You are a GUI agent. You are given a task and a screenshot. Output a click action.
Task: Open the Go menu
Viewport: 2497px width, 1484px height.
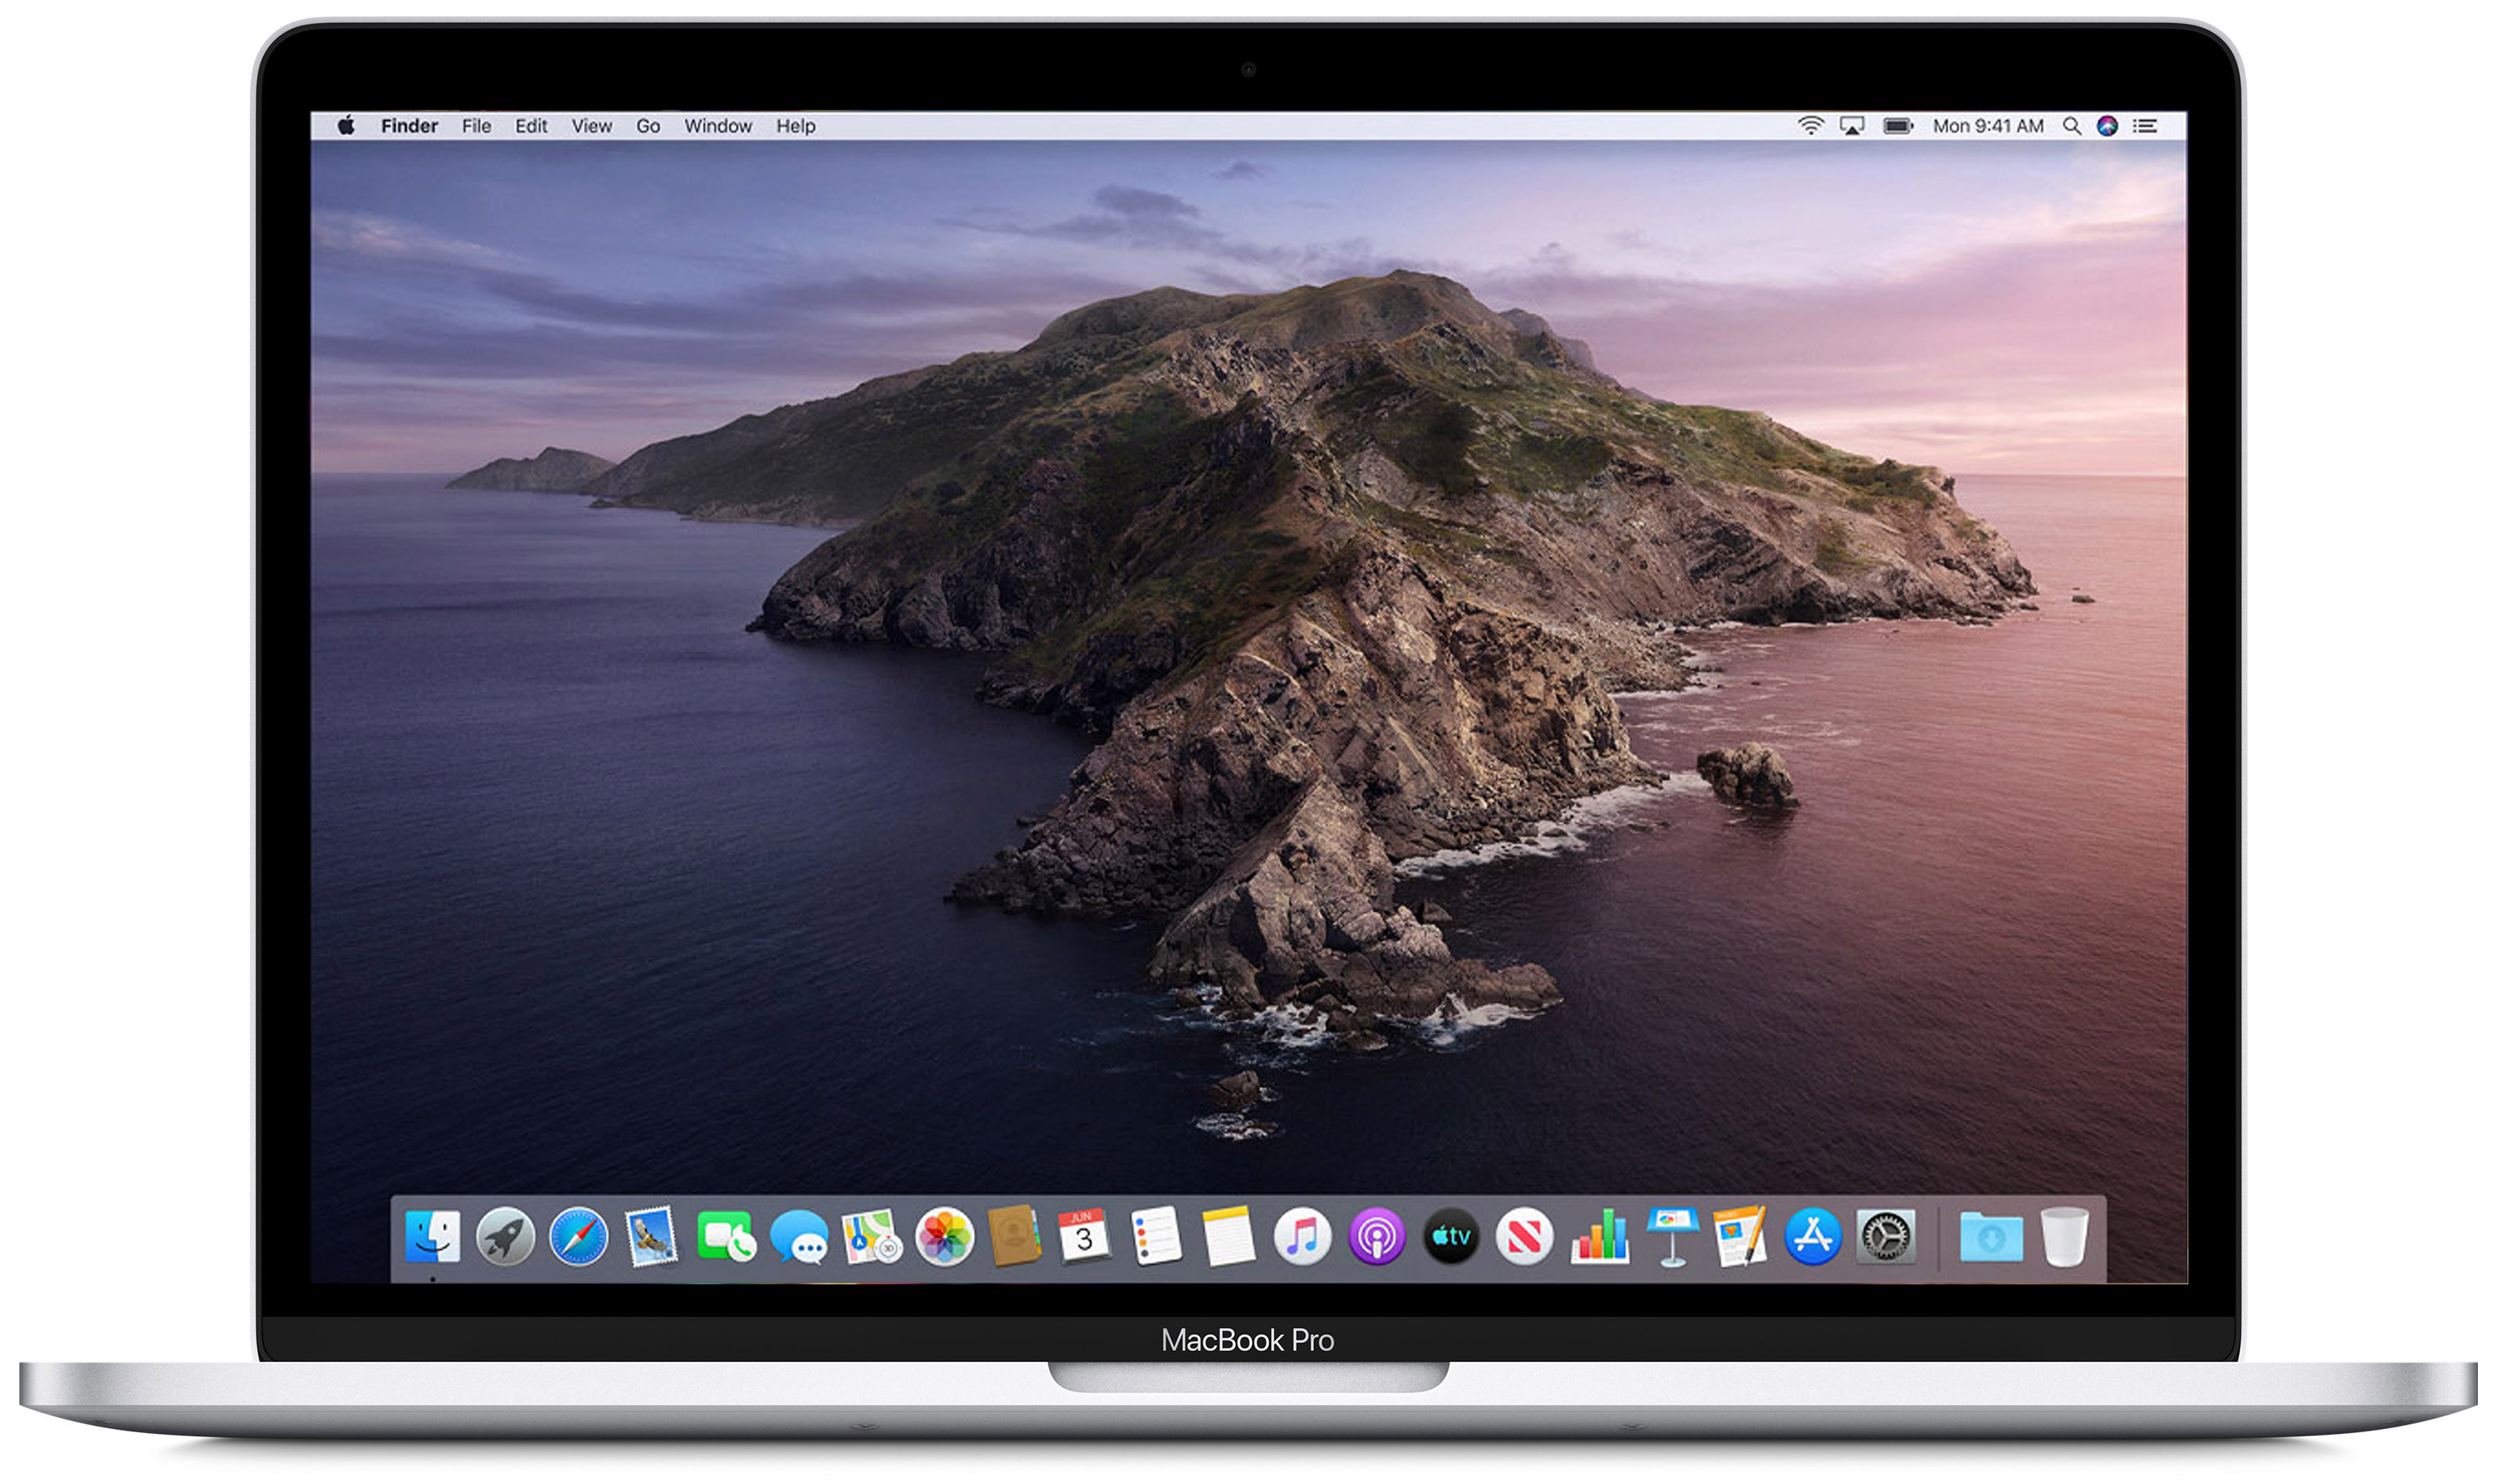point(648,126)
